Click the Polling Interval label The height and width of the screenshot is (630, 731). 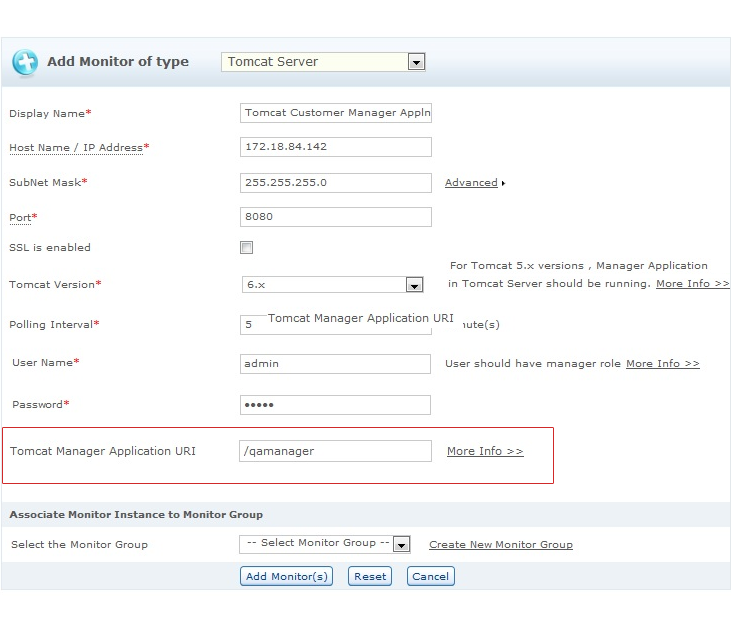51,325
